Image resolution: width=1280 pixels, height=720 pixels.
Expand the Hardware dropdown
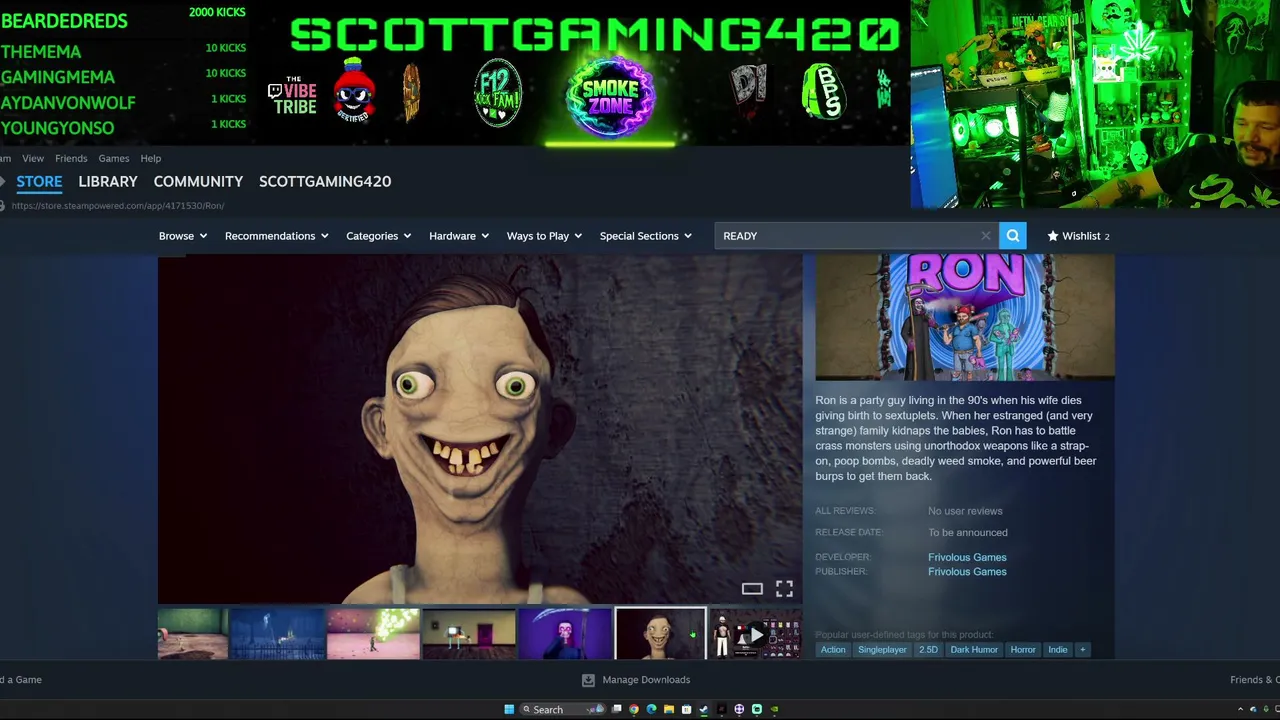tap(459, 236)
